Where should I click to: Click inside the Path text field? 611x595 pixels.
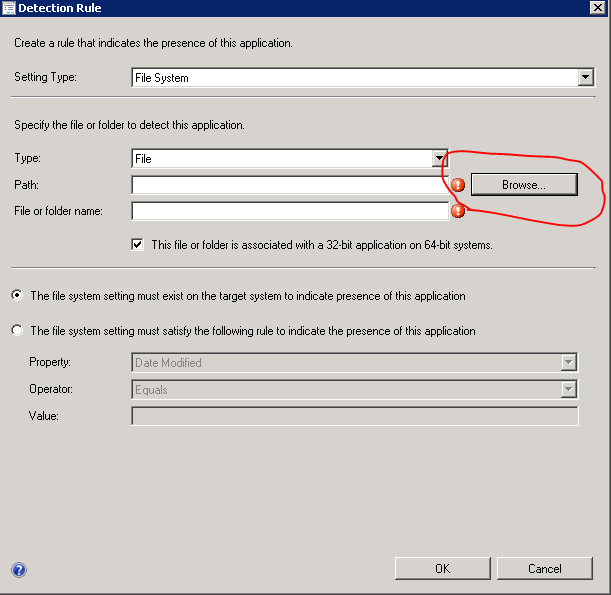tap(289, 185)
